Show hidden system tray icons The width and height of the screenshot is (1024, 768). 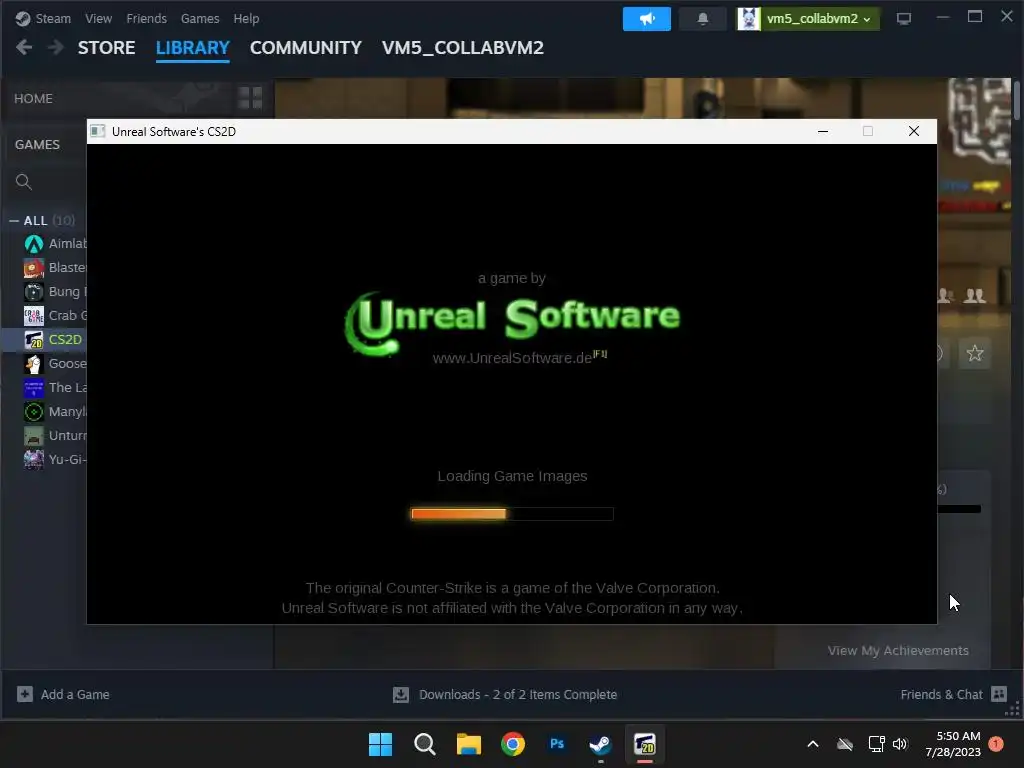click(812, 744)
